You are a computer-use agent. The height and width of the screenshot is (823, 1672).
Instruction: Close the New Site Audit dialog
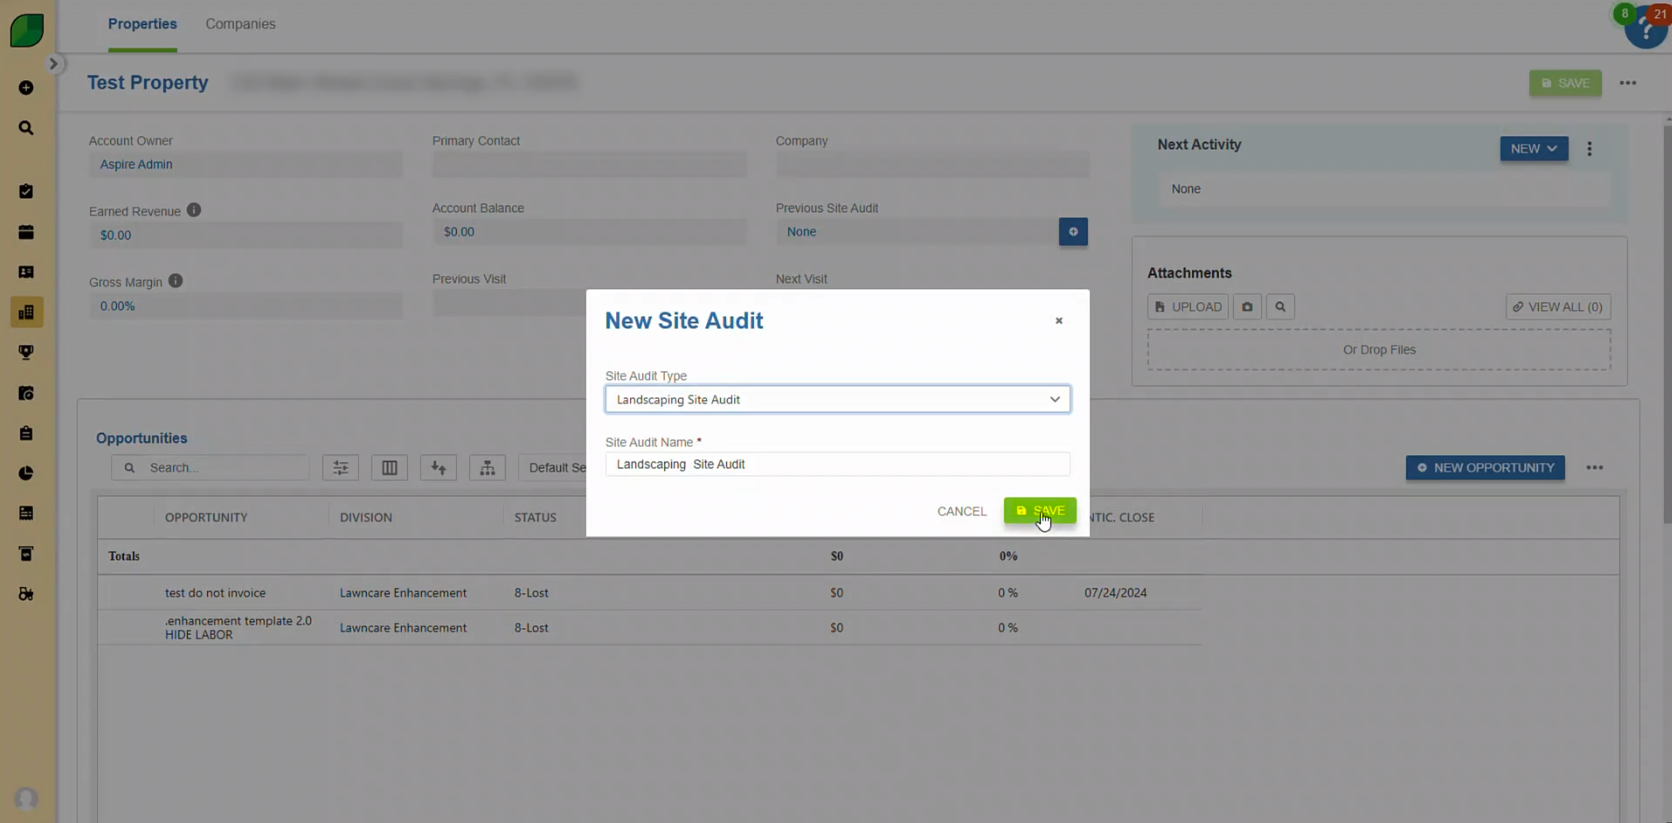coord(1059,321)
